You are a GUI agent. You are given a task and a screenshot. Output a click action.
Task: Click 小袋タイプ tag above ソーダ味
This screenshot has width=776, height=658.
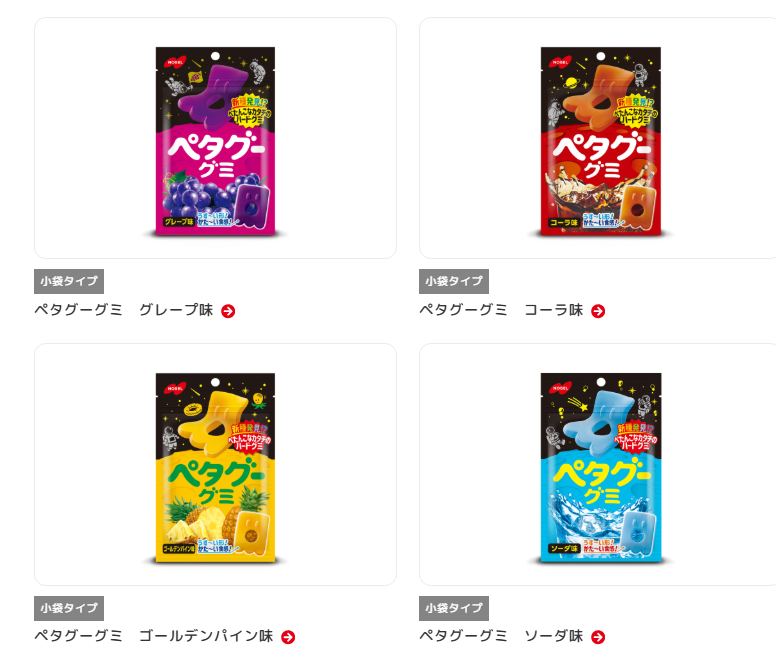[x=454, y=609]
